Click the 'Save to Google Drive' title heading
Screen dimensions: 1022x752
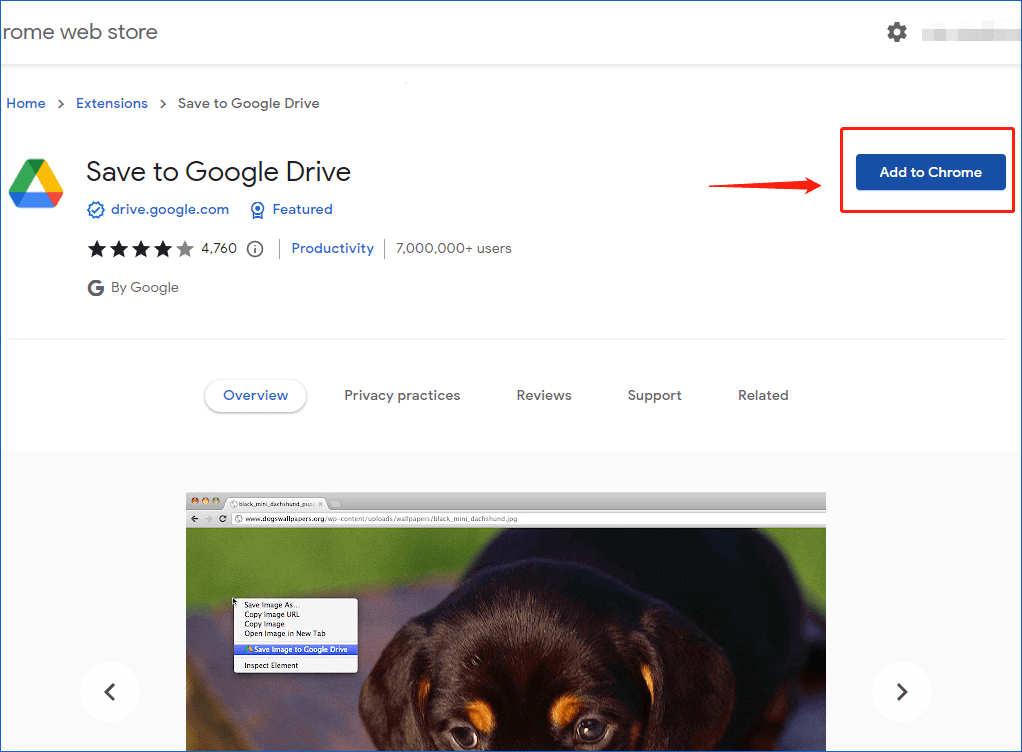tap(218, 172)
